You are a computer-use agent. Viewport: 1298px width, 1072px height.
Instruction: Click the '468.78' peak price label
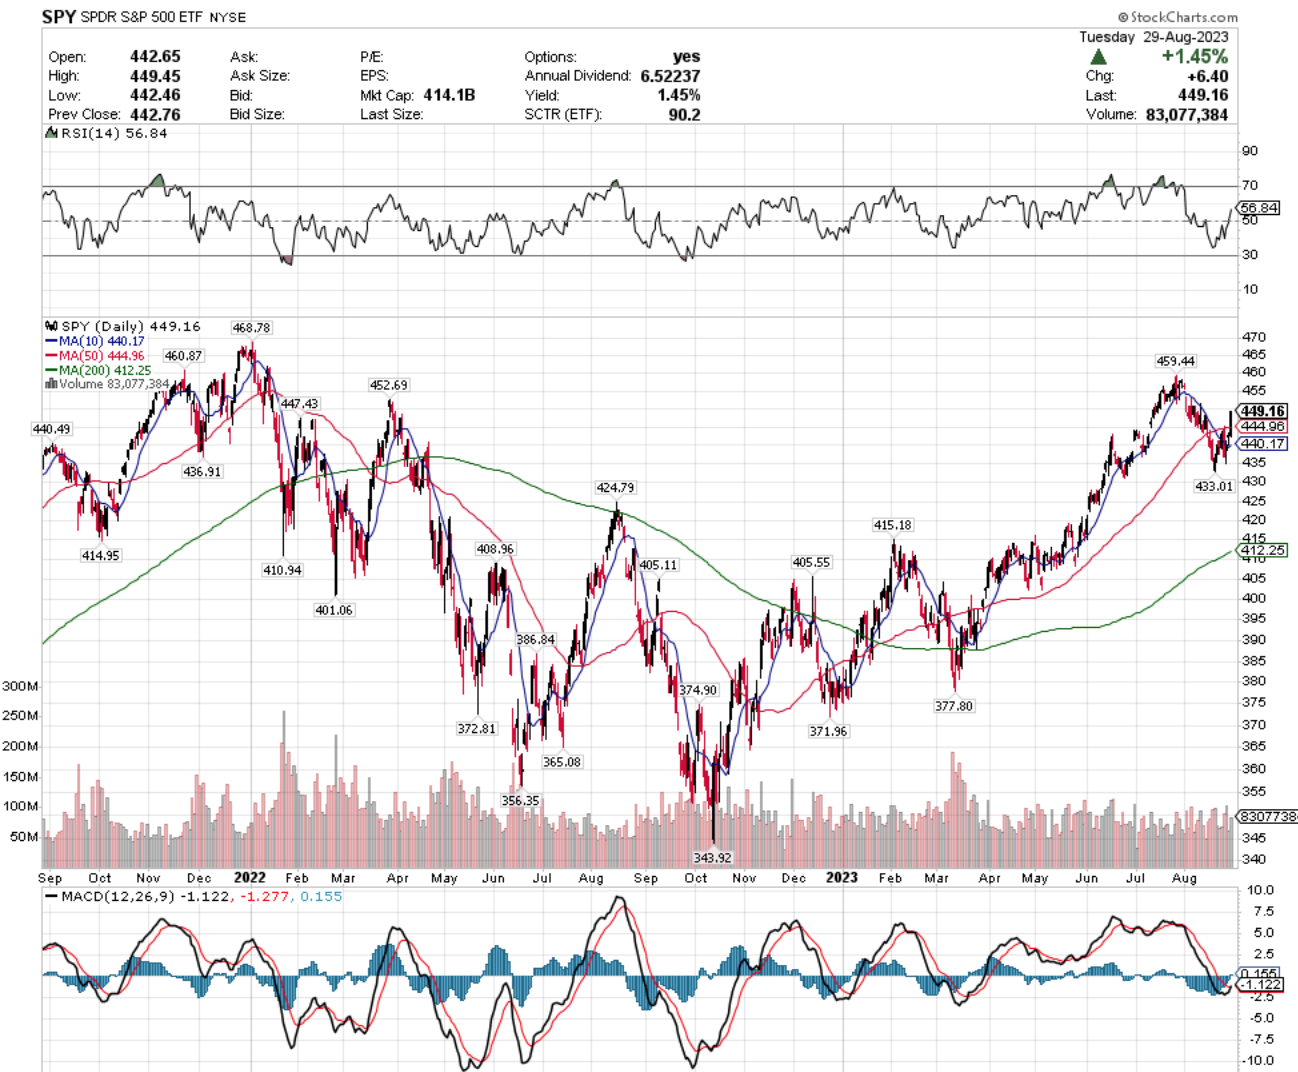[251, 328]
